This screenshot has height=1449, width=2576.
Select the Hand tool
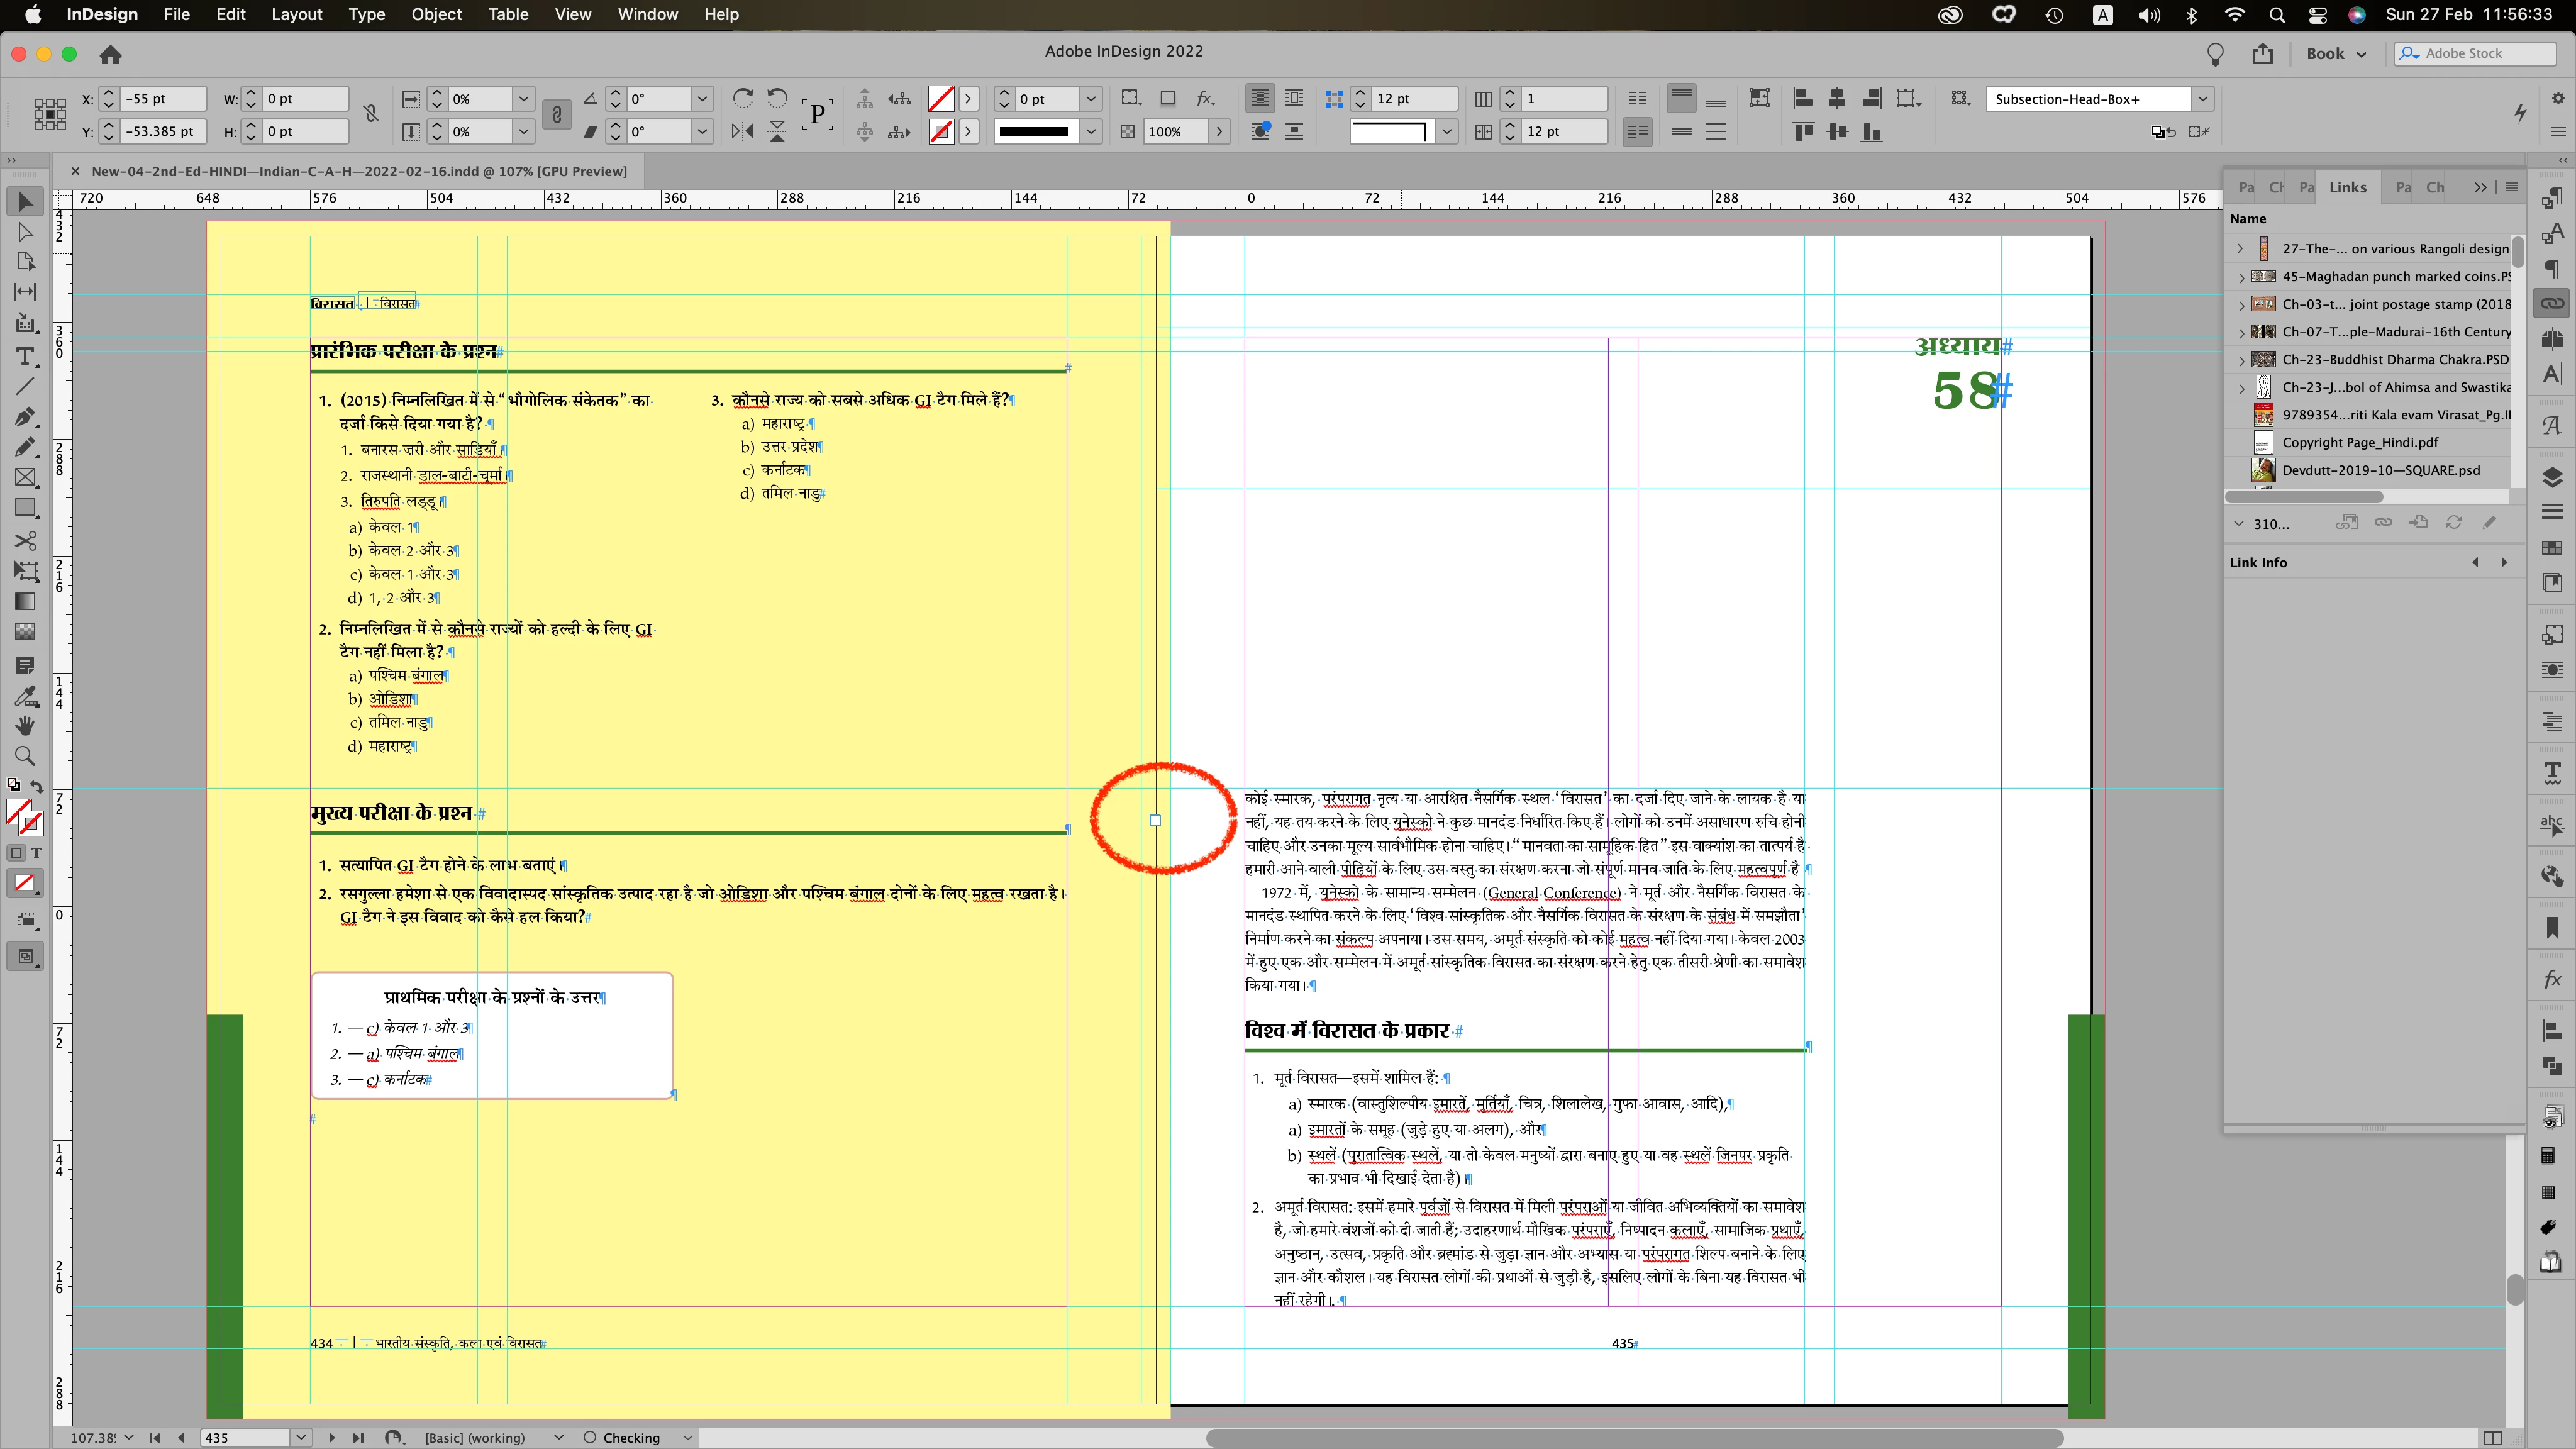tap(26, 726)
